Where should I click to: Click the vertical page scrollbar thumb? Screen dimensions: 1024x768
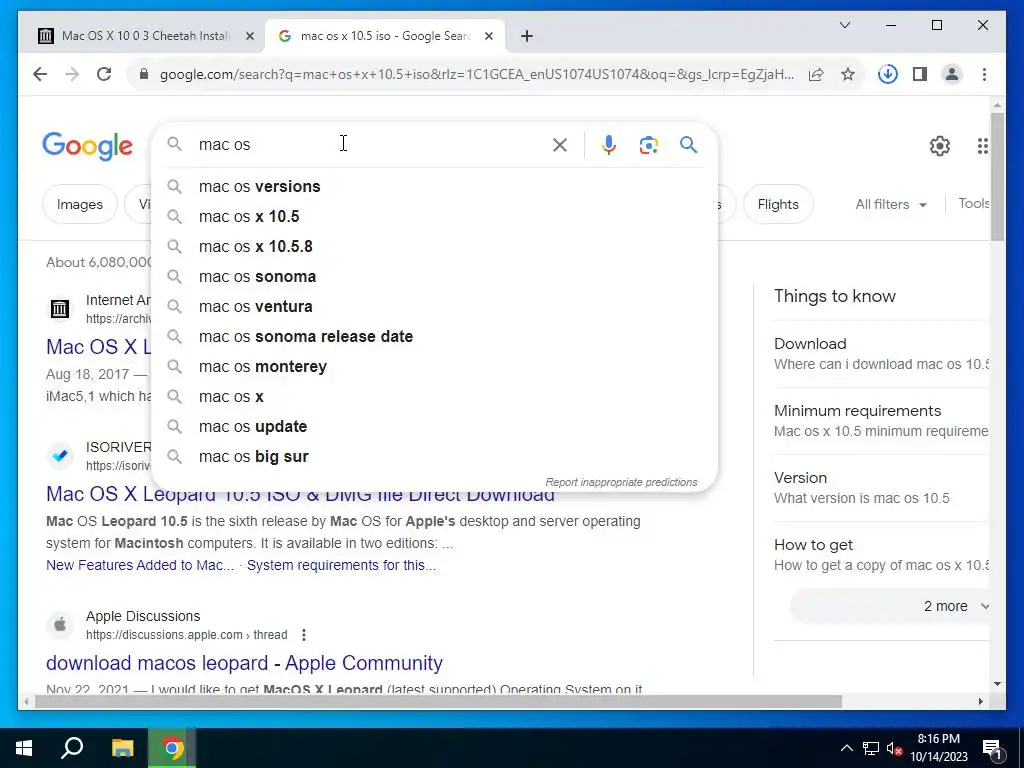[997, 176]
